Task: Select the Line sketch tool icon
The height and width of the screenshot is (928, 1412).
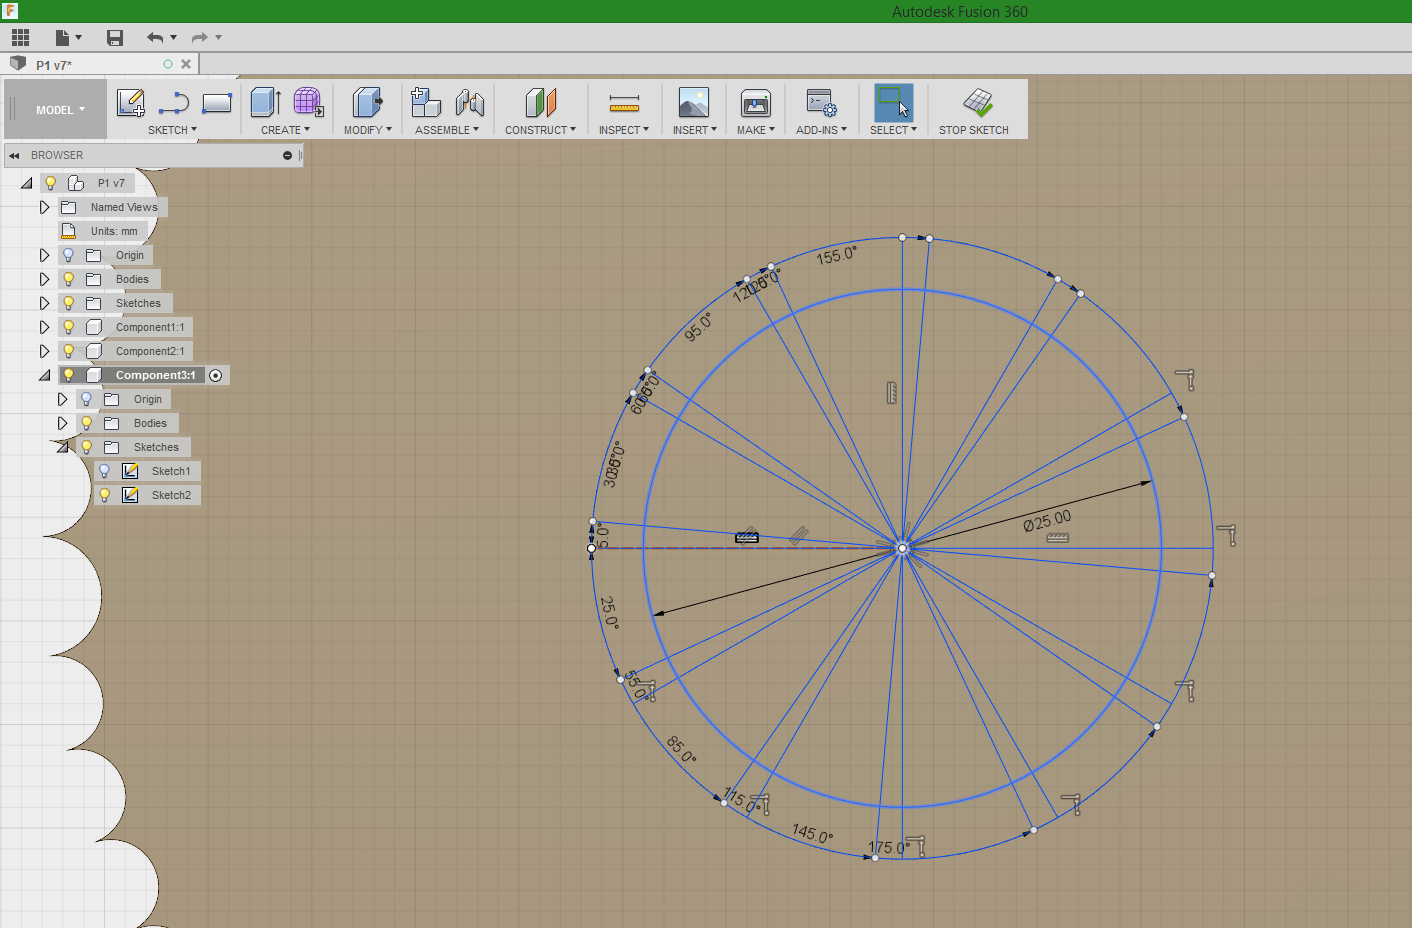Action: click(174, 102)
